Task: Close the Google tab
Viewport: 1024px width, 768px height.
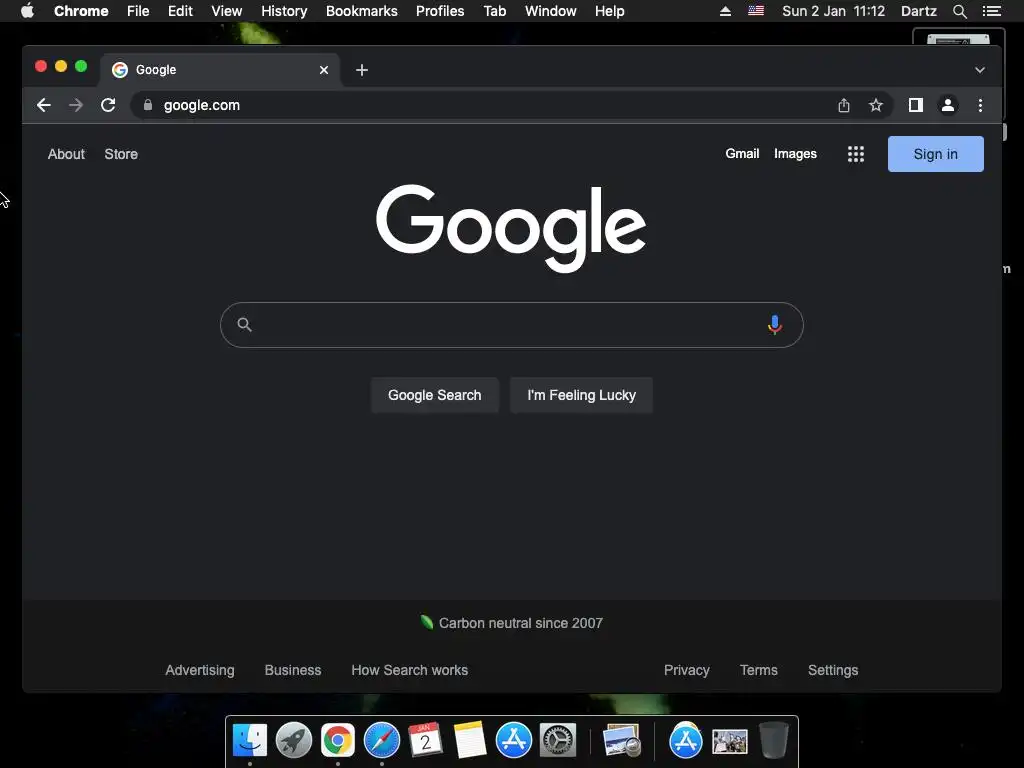Action: point(324,70)
